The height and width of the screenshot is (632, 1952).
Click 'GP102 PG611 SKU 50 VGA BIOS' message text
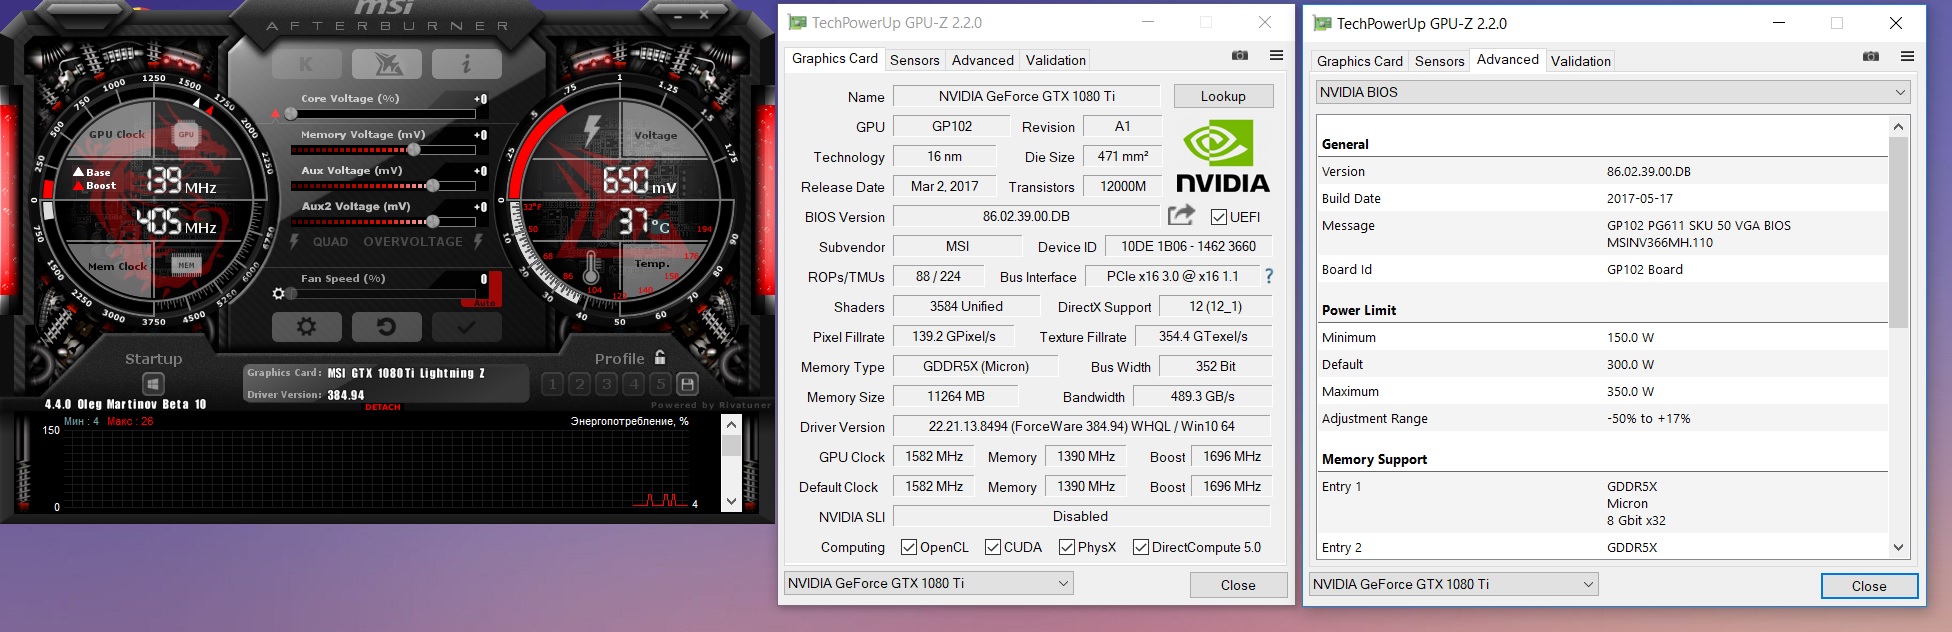(1698, 225)
